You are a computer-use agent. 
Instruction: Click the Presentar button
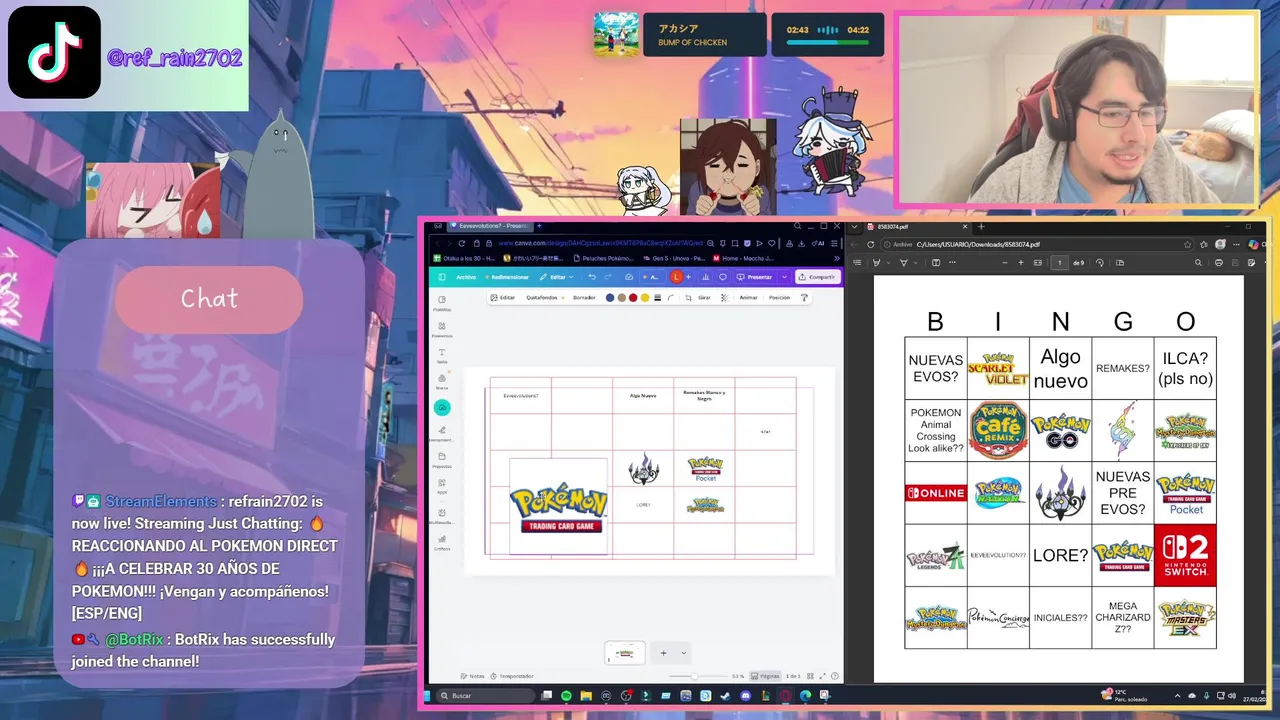755,277
